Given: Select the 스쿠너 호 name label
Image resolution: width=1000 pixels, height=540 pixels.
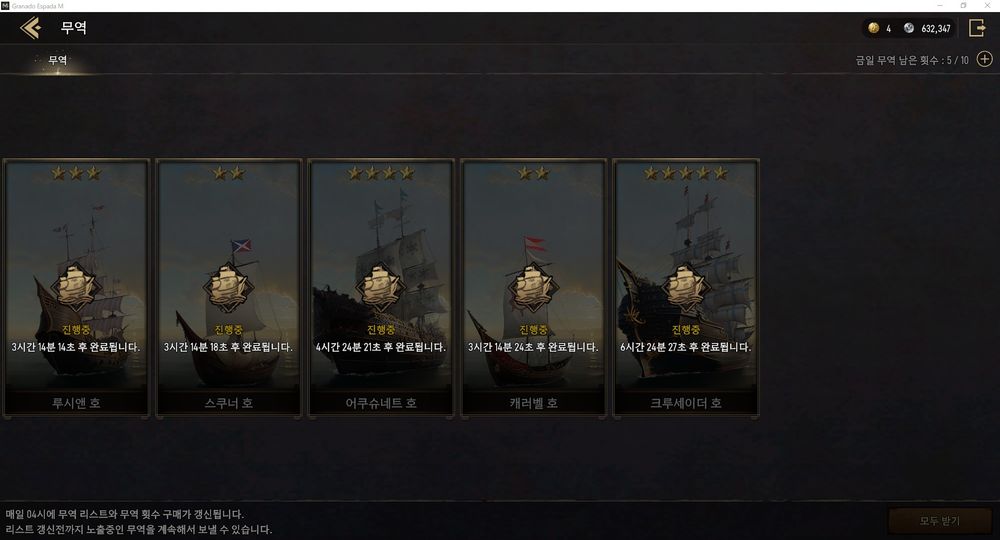Looking at the screenshot, I should pyautogui.click(x=228, y=403).
